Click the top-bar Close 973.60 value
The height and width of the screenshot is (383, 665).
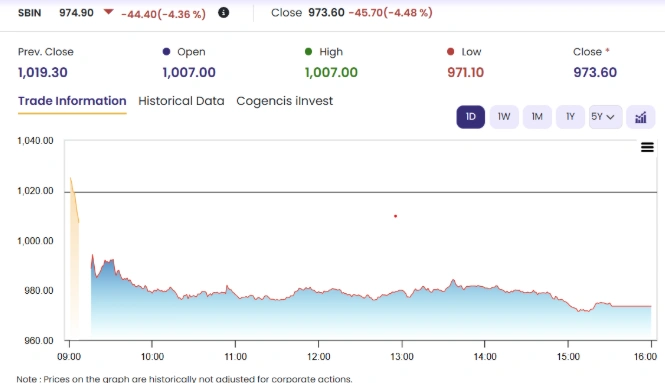pos(326,13)
